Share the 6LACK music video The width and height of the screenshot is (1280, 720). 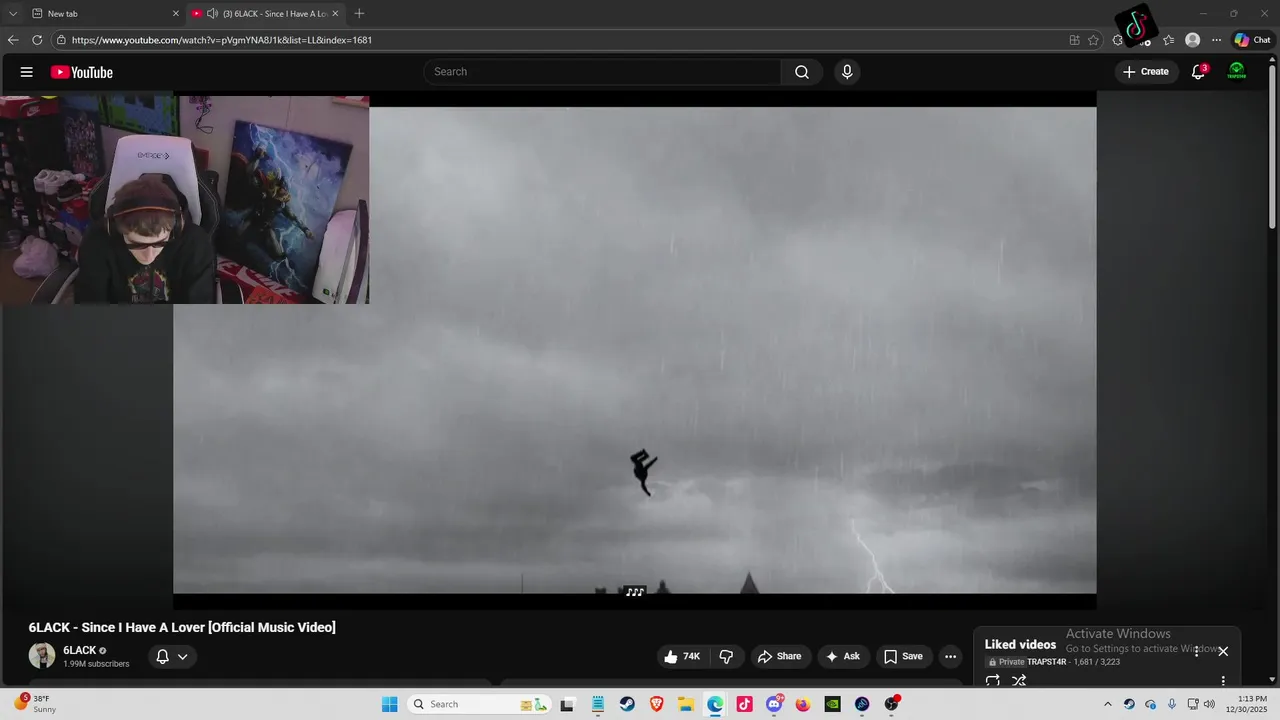(779, 657)
